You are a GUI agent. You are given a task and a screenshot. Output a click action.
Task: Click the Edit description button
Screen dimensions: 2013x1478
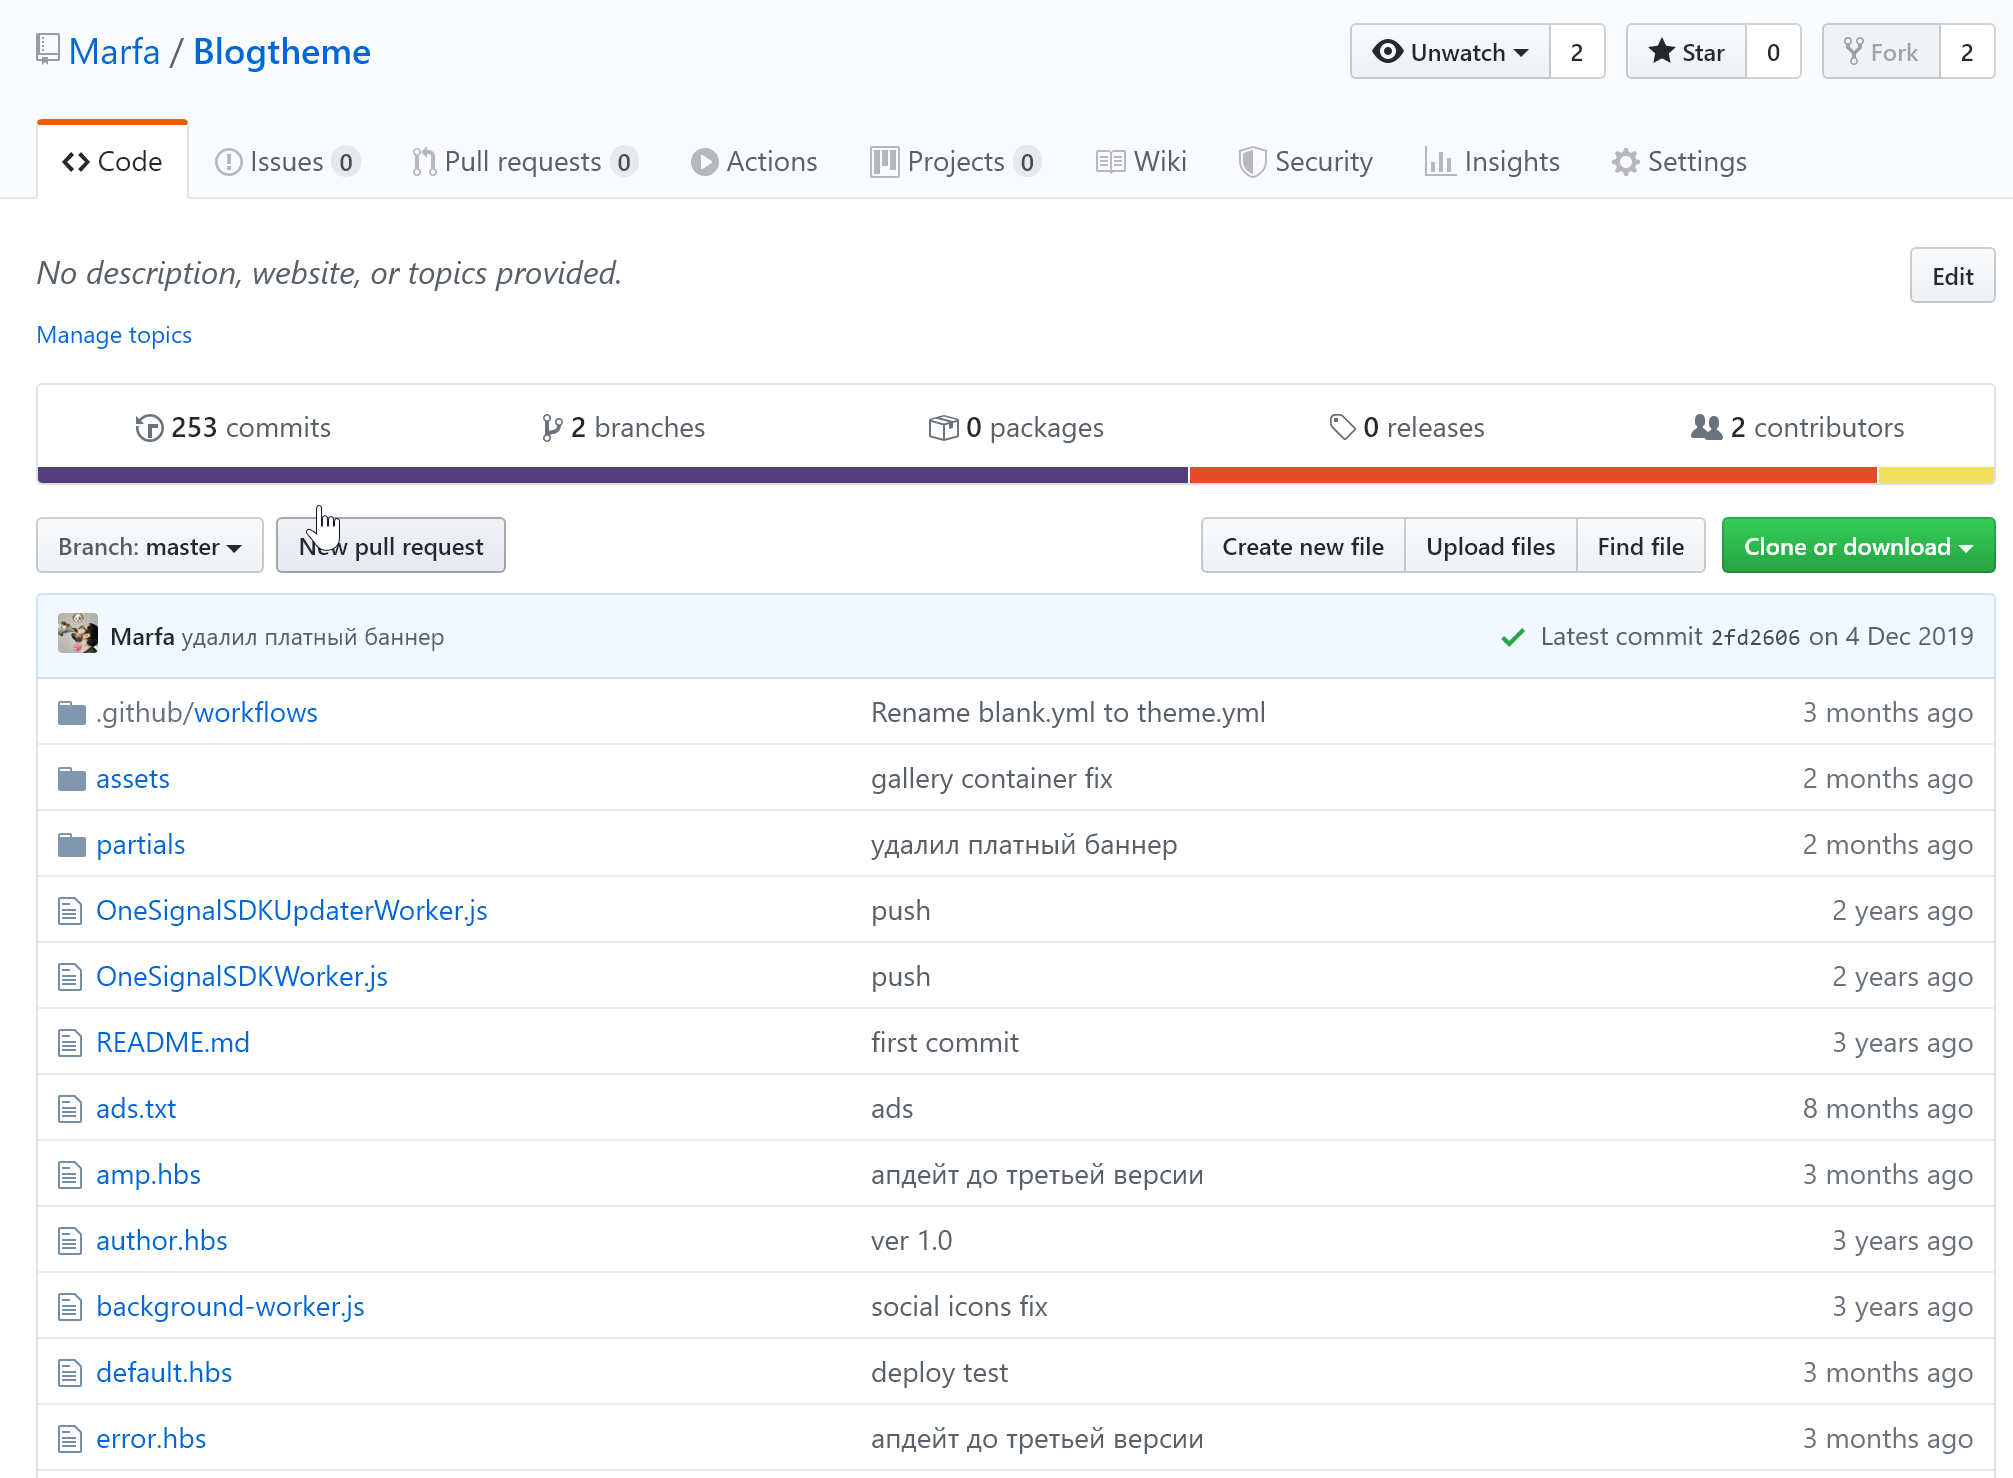1951,276
